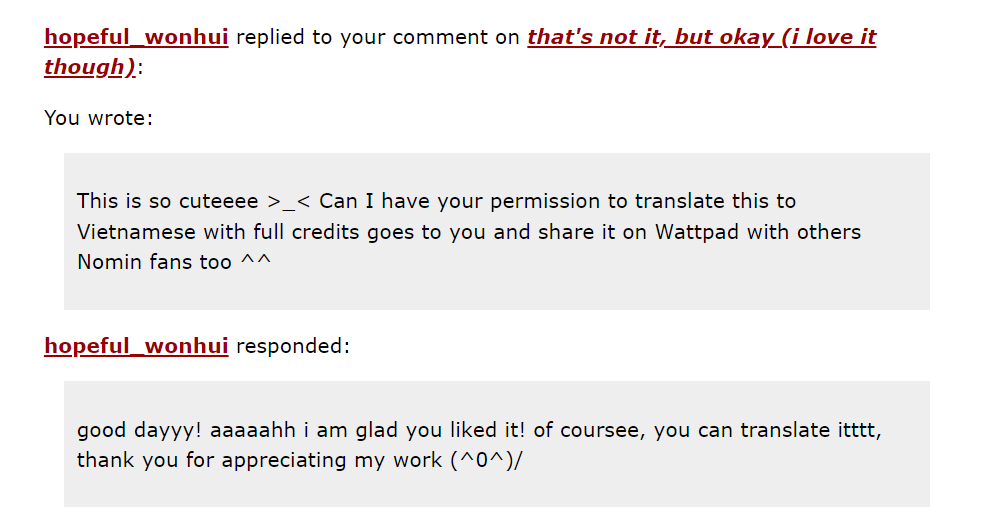This screenshot has height=520, width=991.
Task: Click inside the grey quoted comment block you wrote
Action: pos(497,231)
